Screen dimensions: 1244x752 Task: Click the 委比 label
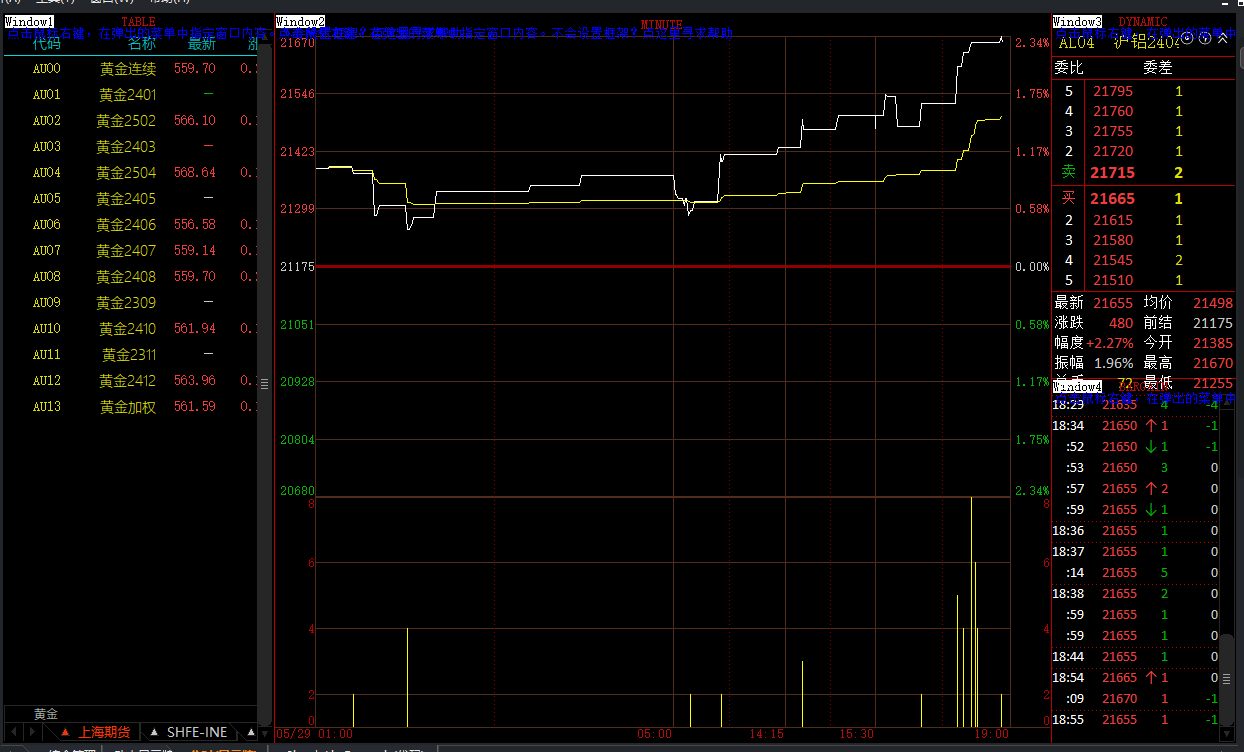click(1069, 67)
